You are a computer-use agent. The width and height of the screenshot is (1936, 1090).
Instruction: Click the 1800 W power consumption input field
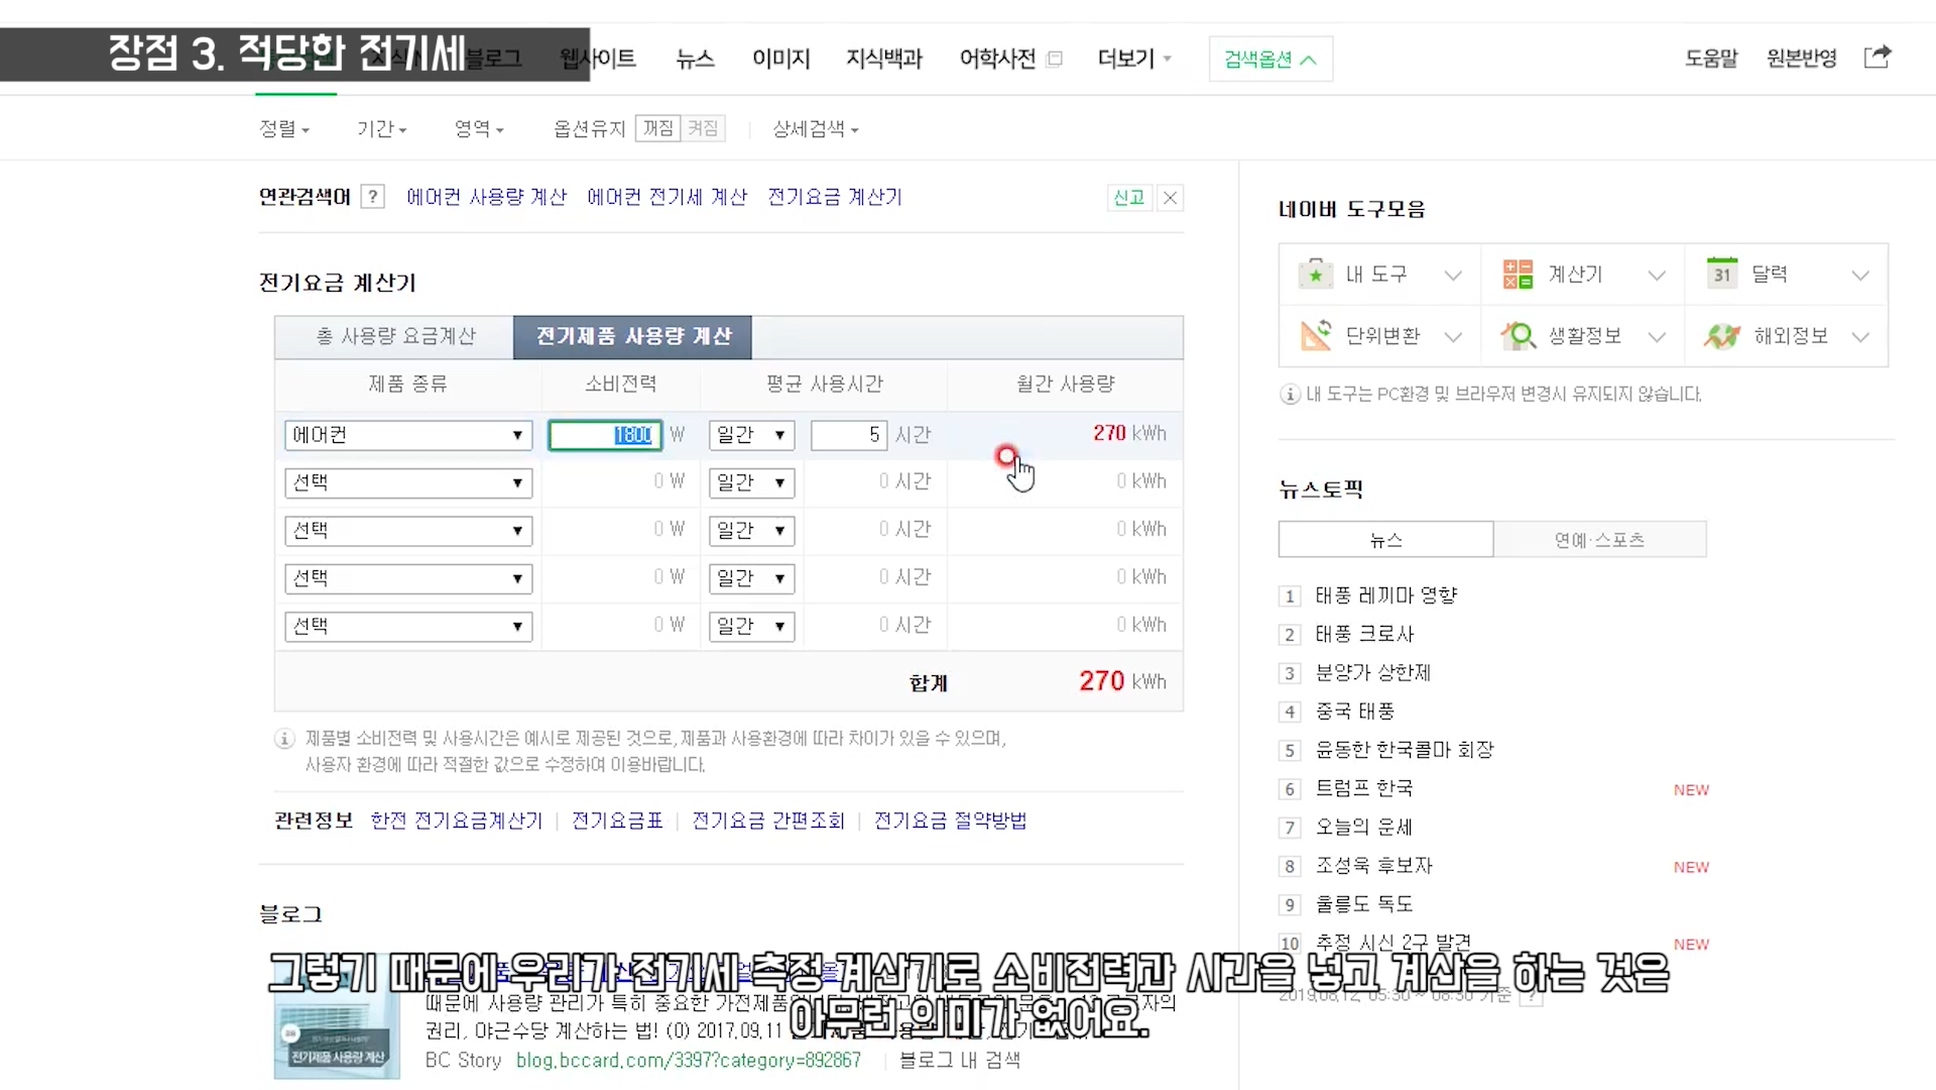[605, 435]
